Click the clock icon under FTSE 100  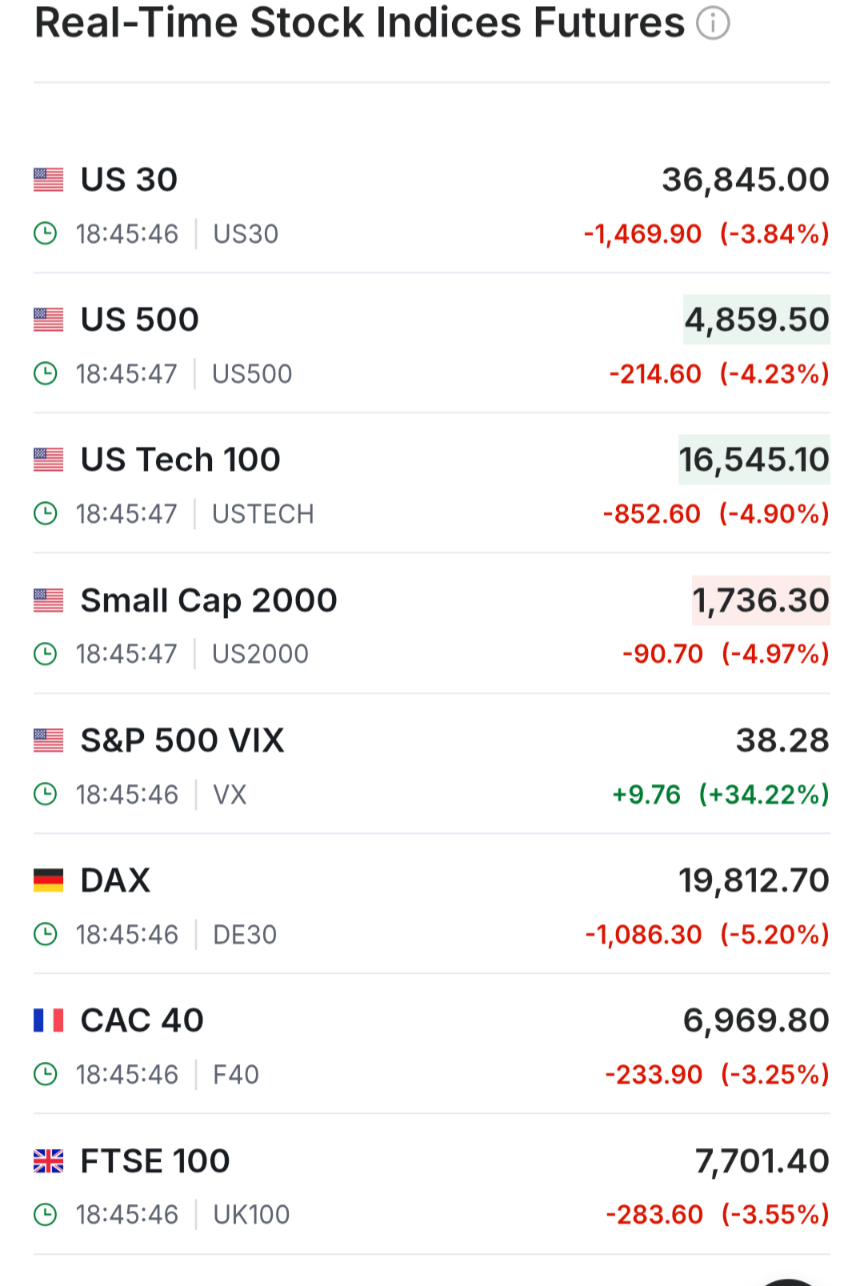(45, 1215)
